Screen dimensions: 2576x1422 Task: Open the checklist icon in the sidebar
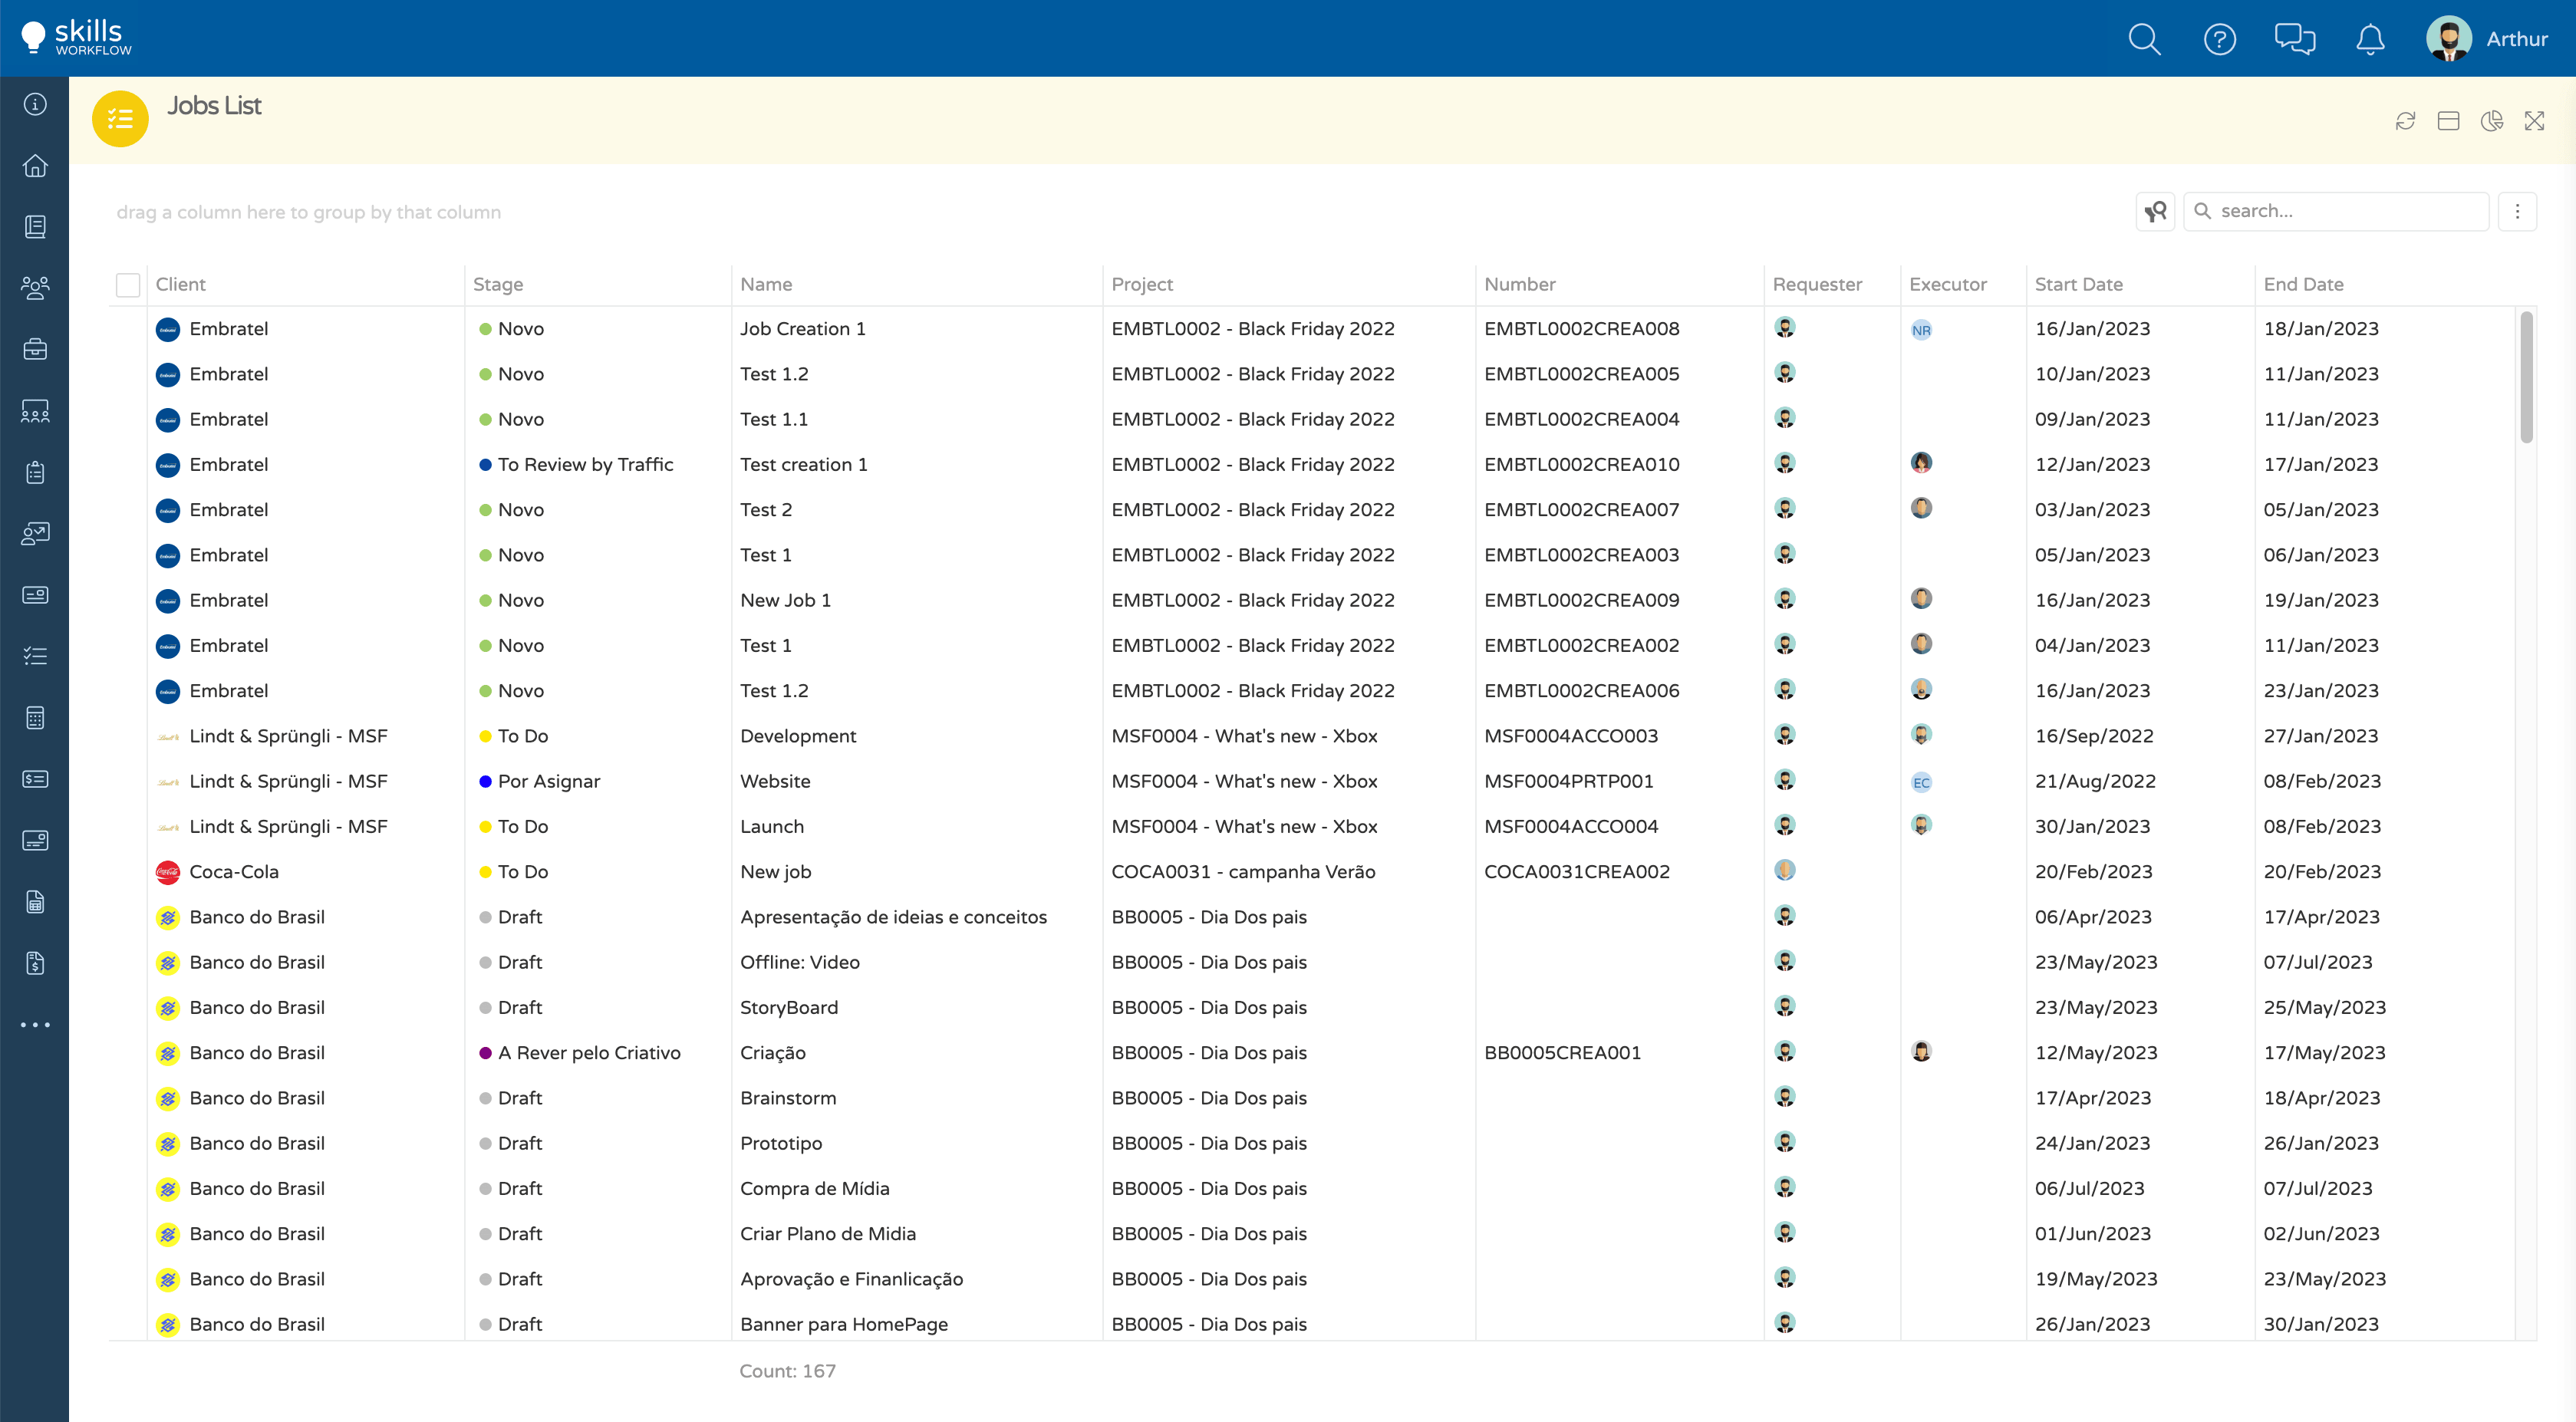click(35, 656)
